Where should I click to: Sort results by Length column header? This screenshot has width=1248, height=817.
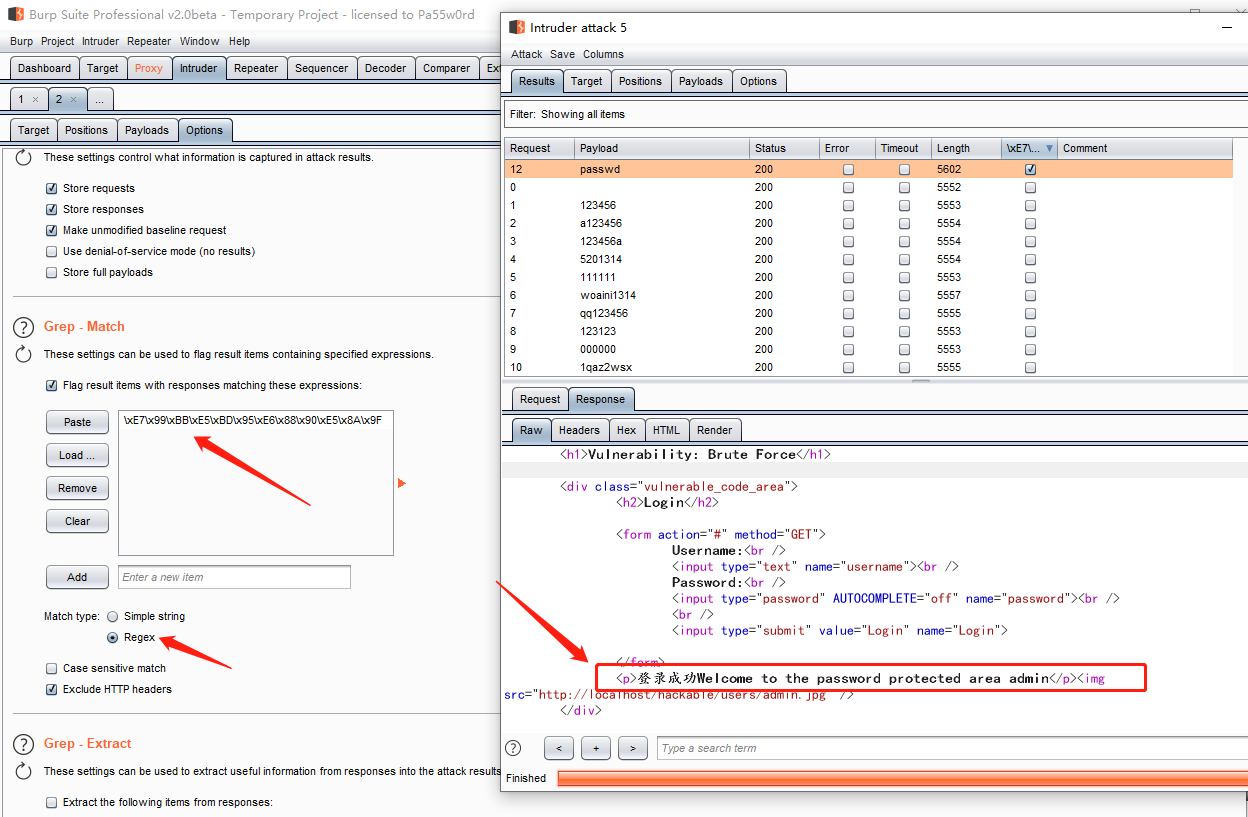tap(966, 148)
